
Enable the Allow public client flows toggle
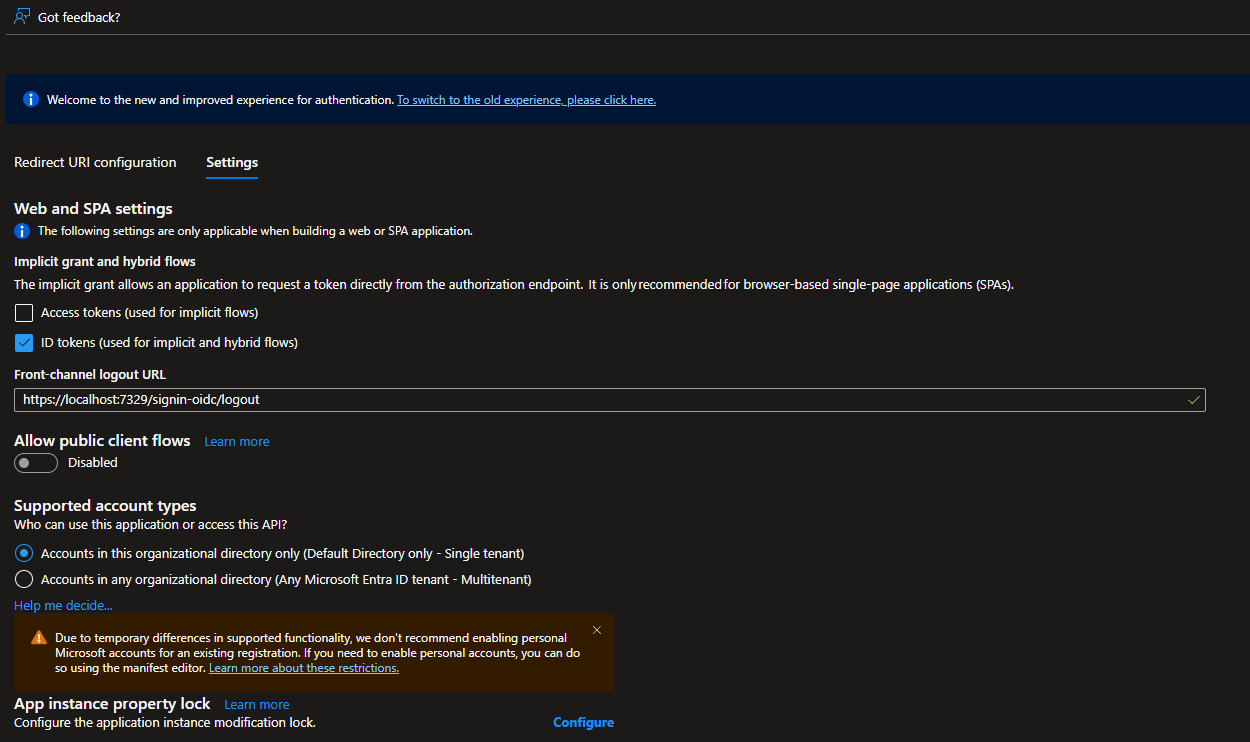[36, 462]
